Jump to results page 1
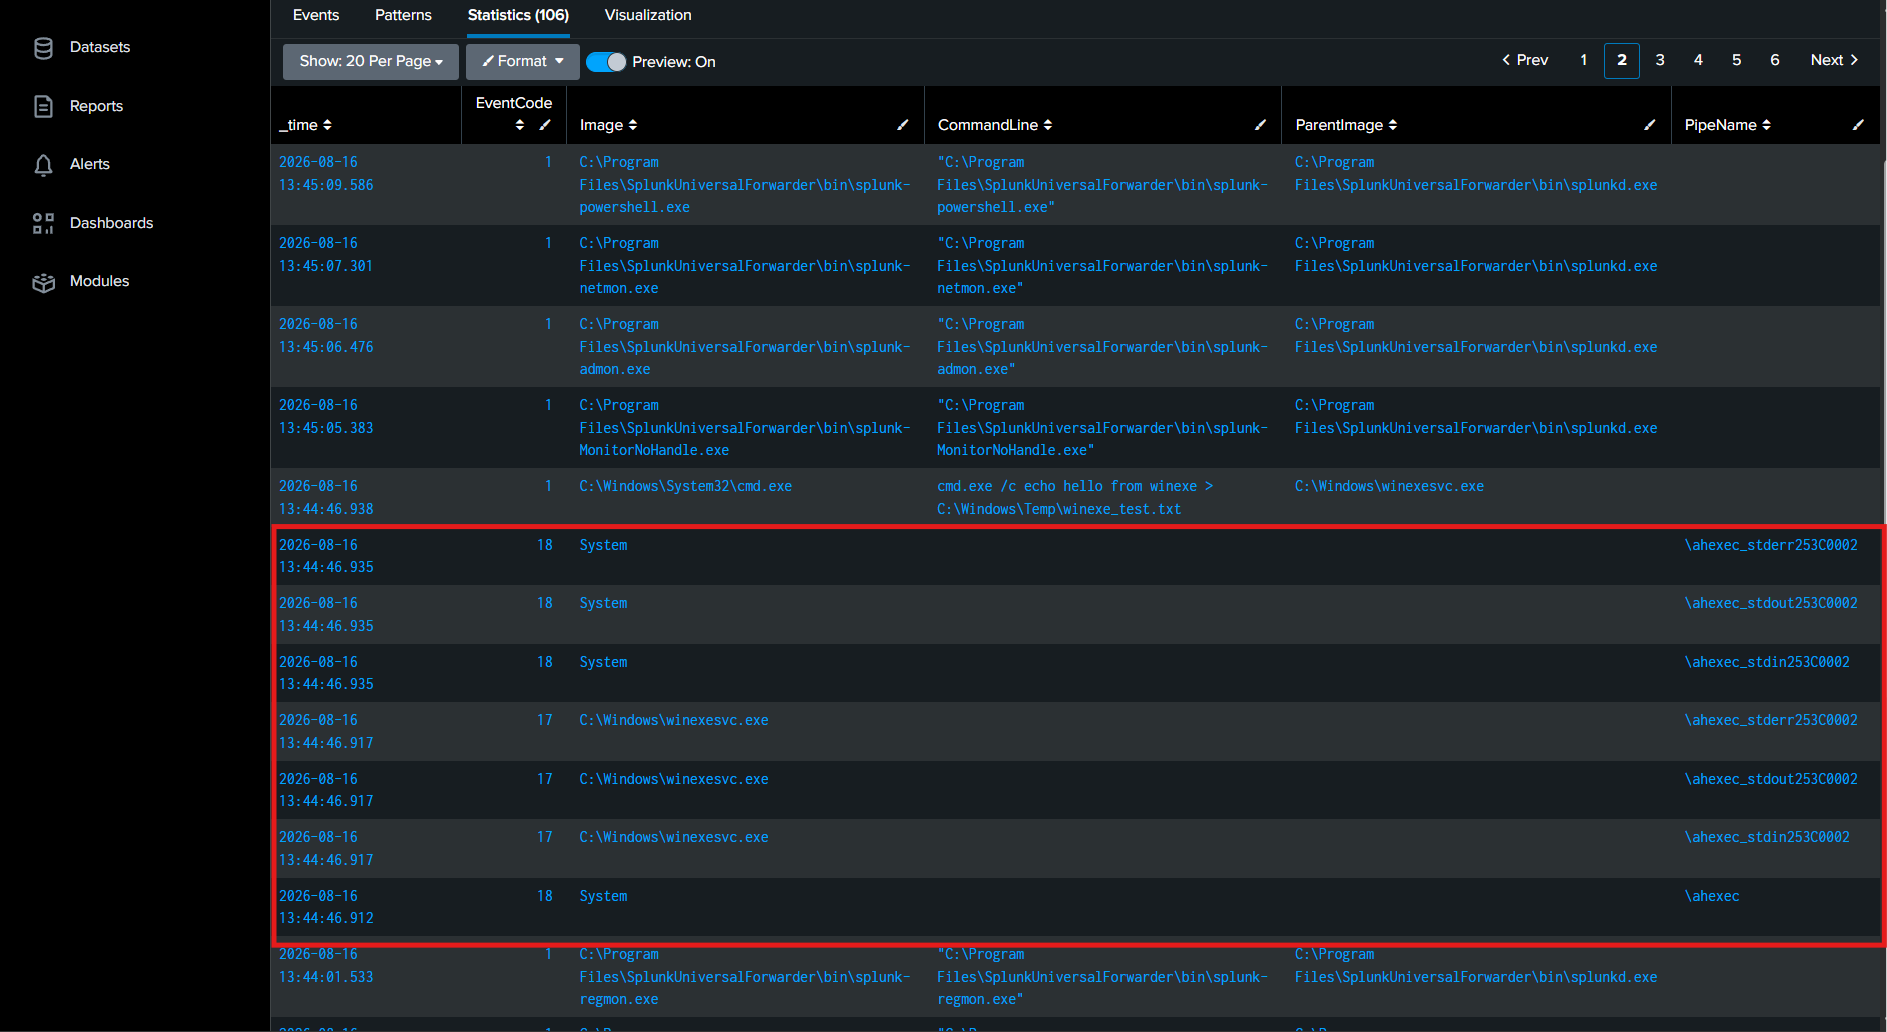The width and height of the screenshot is (1887, 1032). pyautogui.click(x=1584, y=60)
